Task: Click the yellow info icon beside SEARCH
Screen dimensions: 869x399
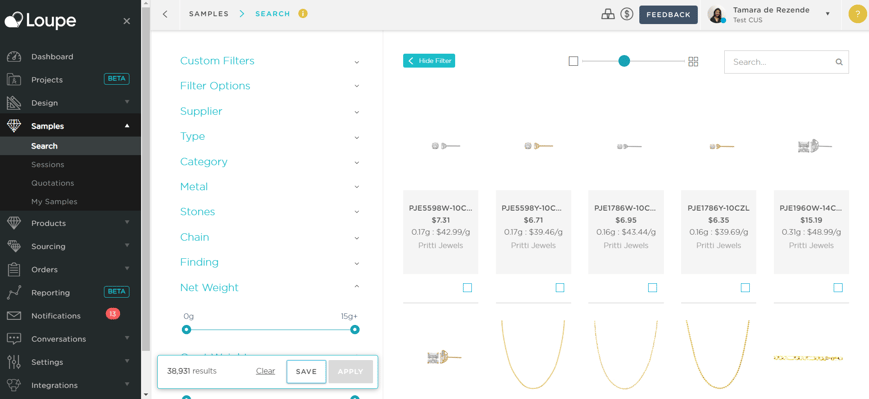Action: (303, 14)
